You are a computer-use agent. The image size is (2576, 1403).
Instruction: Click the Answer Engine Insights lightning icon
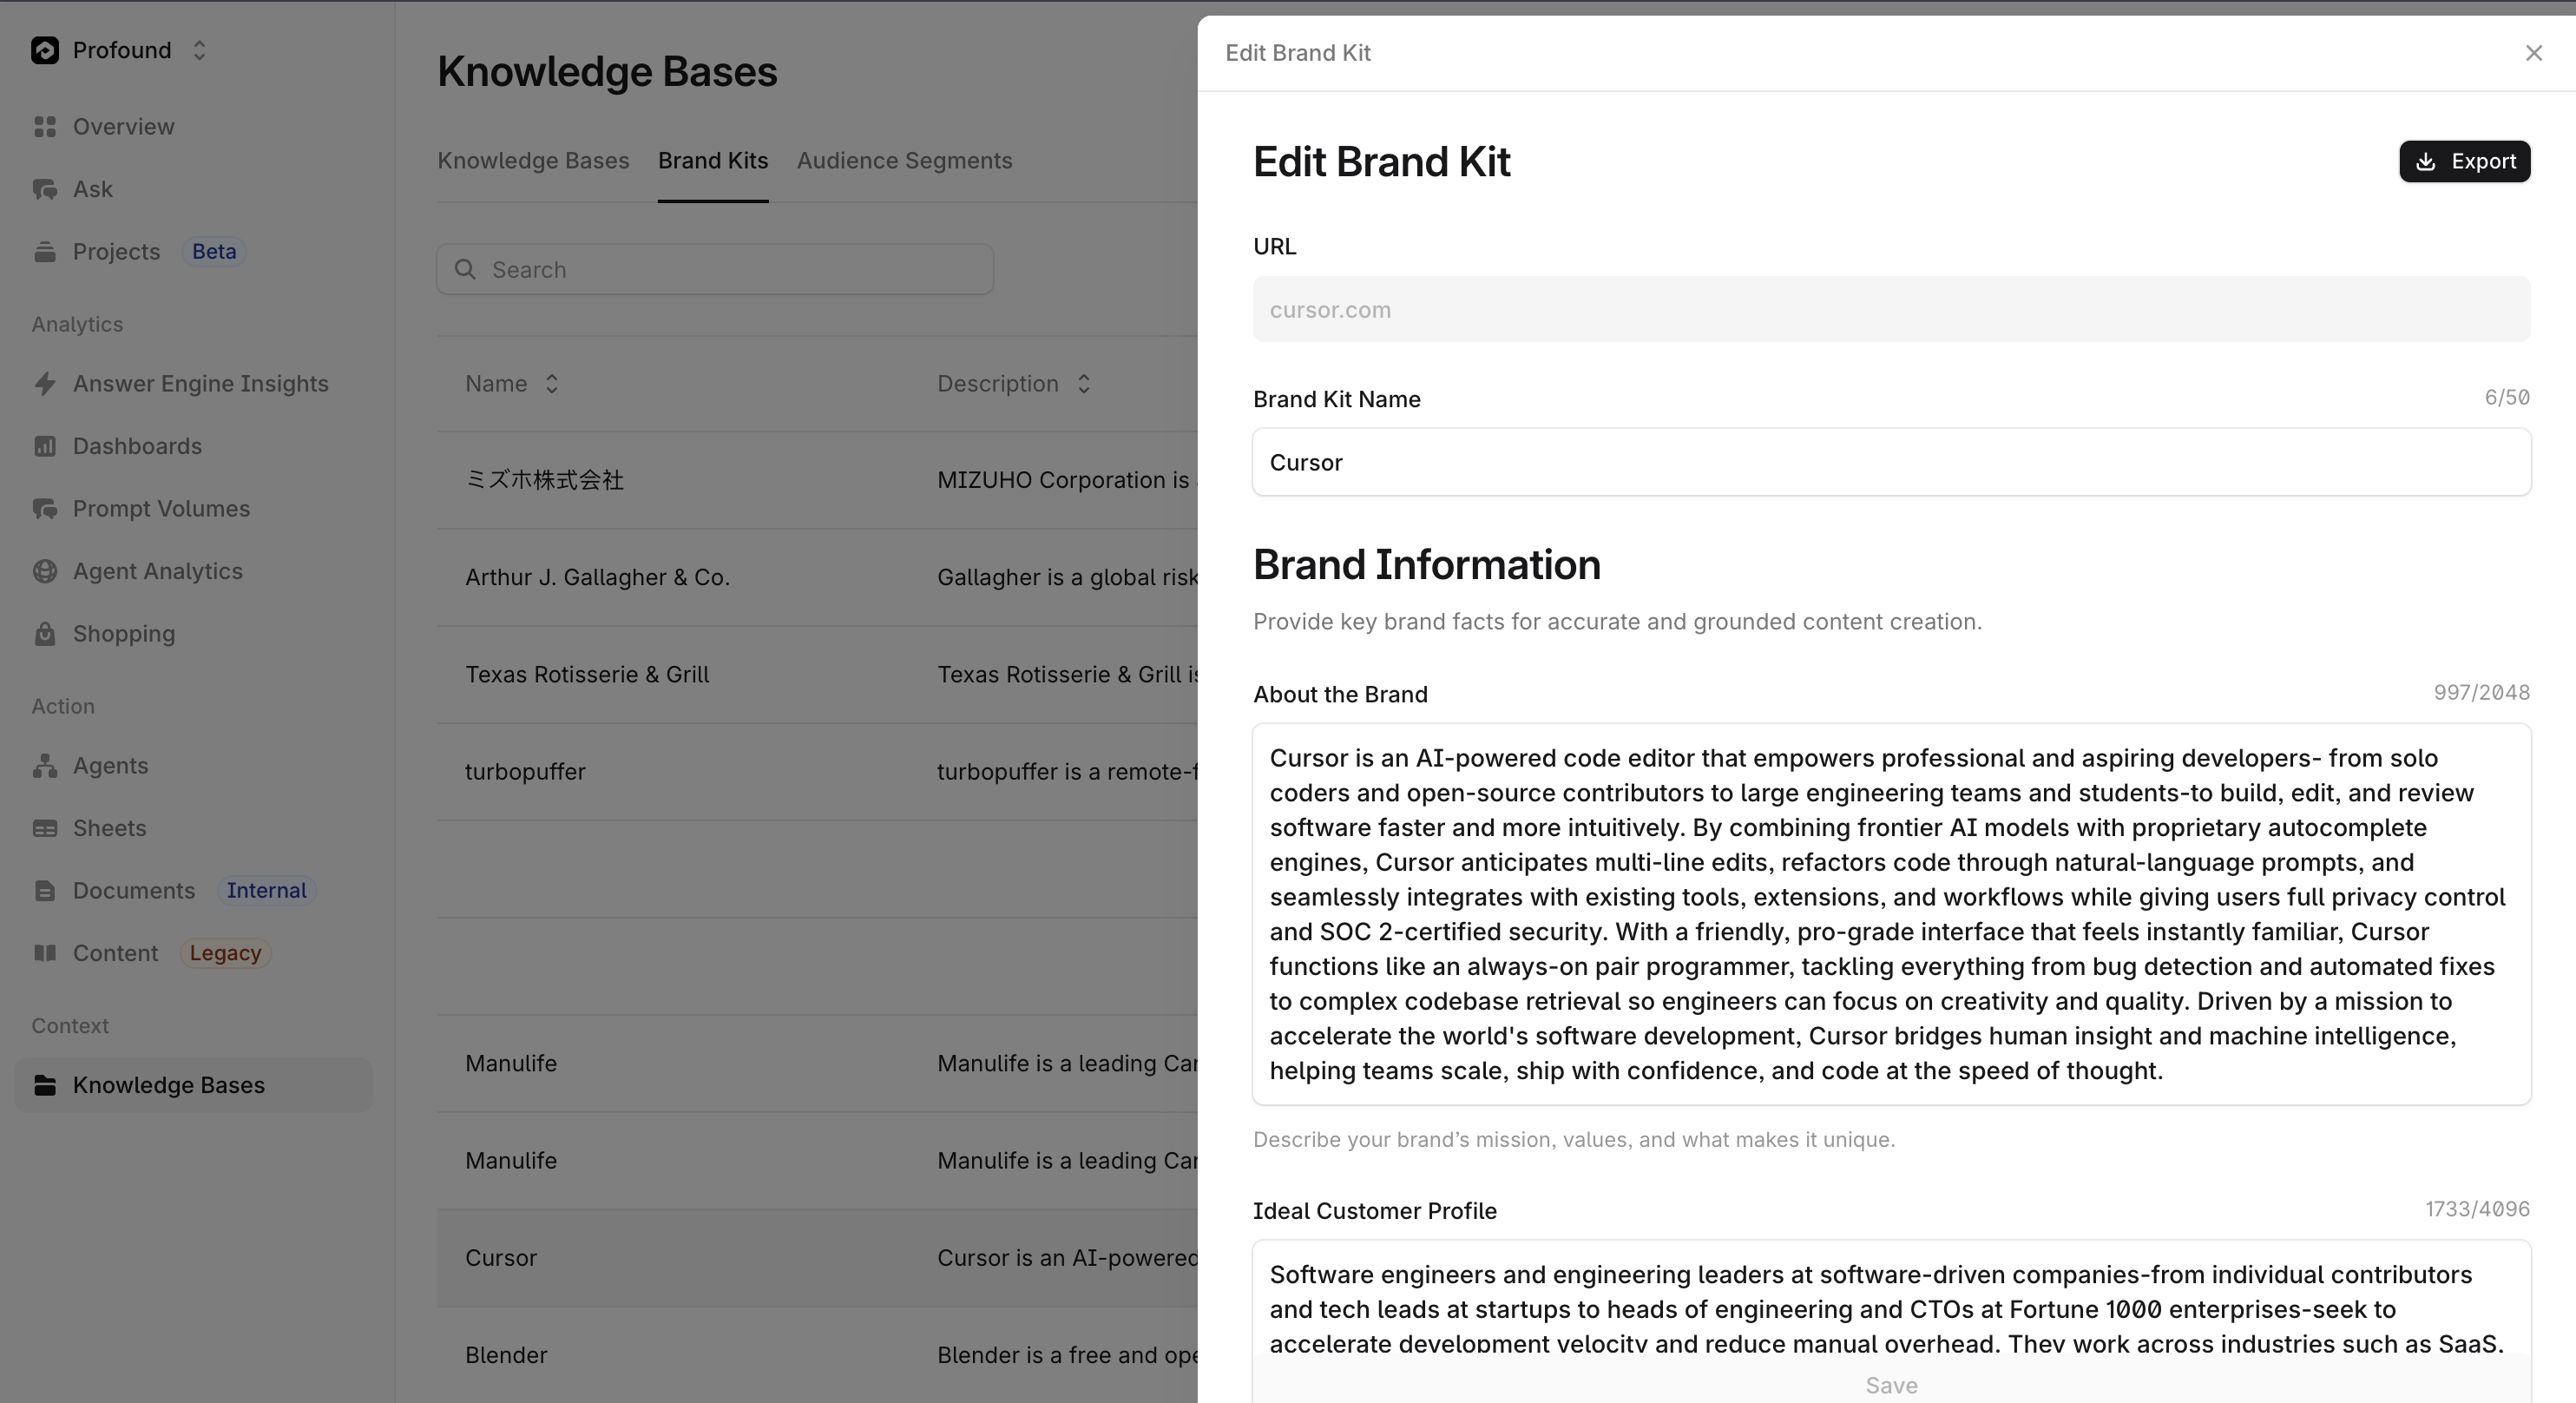pos(45,384)
